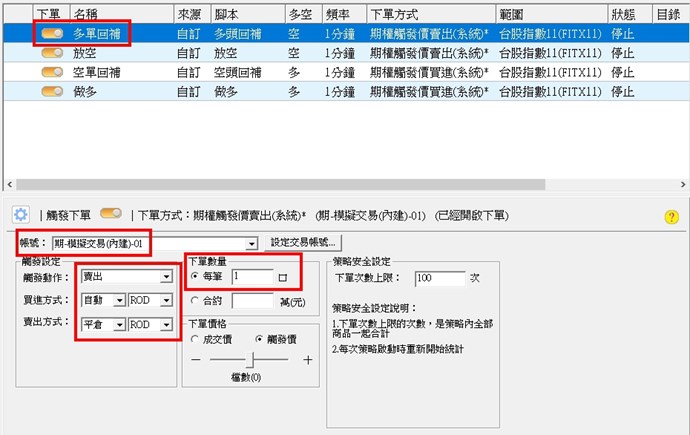Click the 設定交易帳號 button
690x435 pixels.
[x=304, y=242]
